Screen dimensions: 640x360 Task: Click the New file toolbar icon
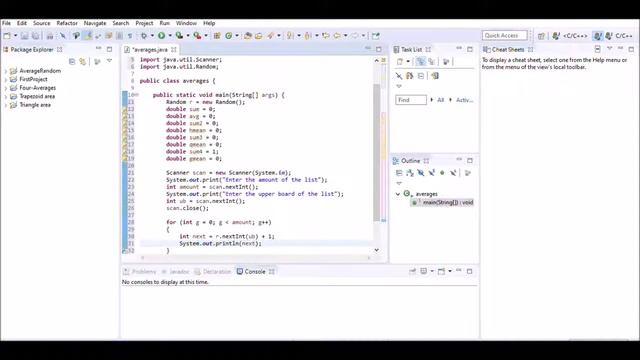(7, 36)
